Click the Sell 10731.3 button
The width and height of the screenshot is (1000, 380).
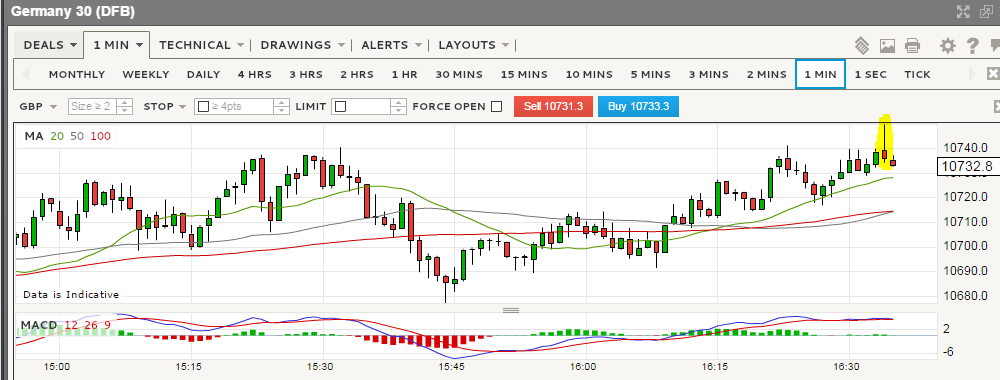click(554, 106)
